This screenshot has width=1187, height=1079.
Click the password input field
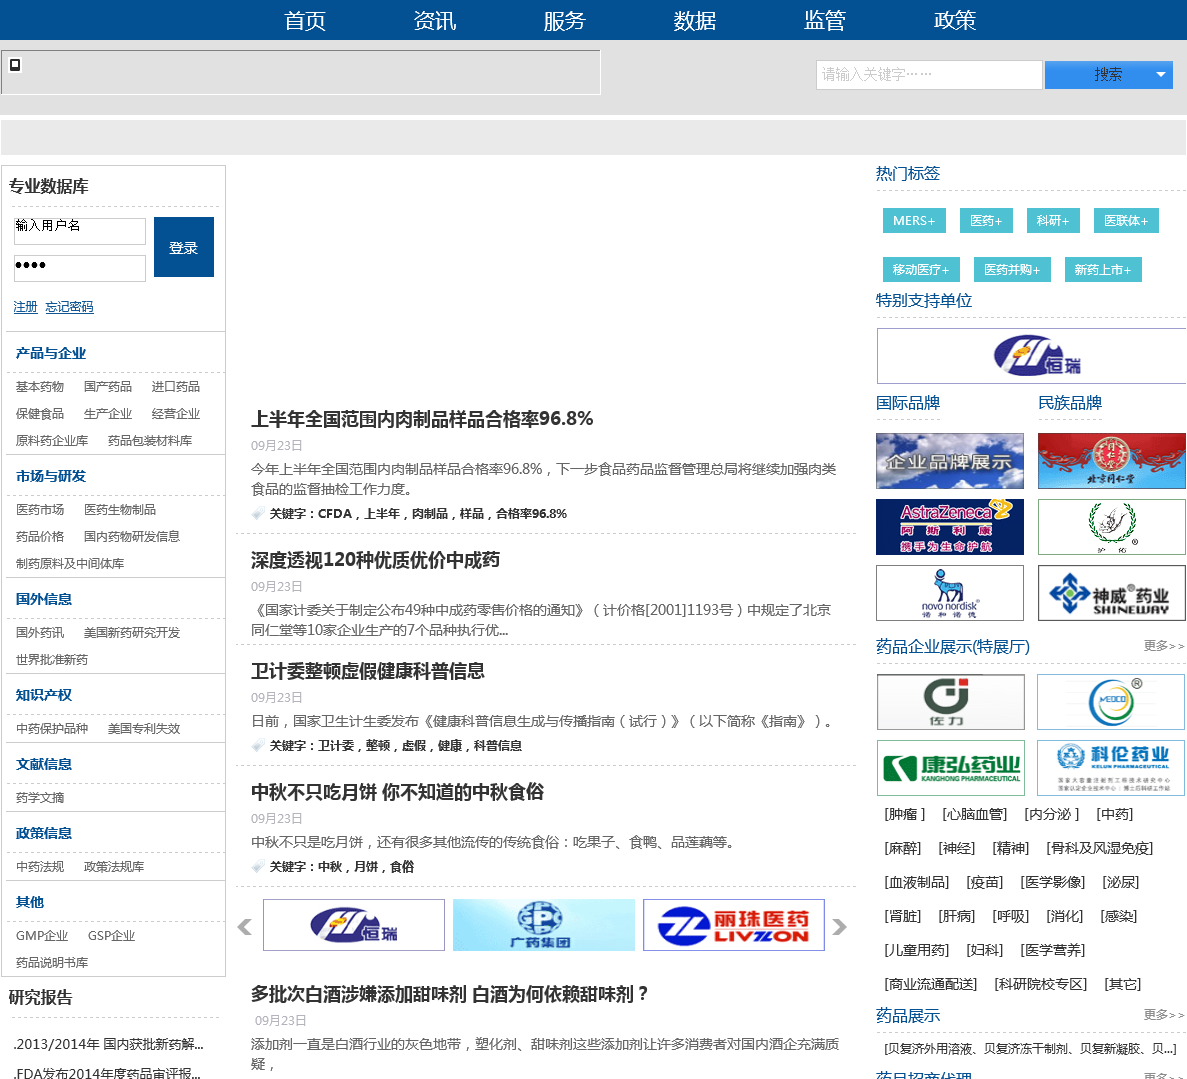[x=79, y=268]
